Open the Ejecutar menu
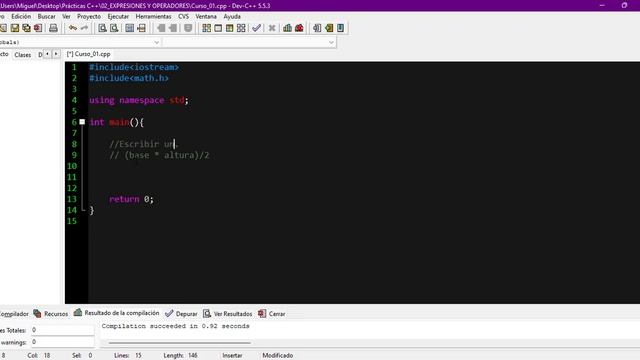The image size is (640, 360). pyautogui.click(x=118, y=16)
